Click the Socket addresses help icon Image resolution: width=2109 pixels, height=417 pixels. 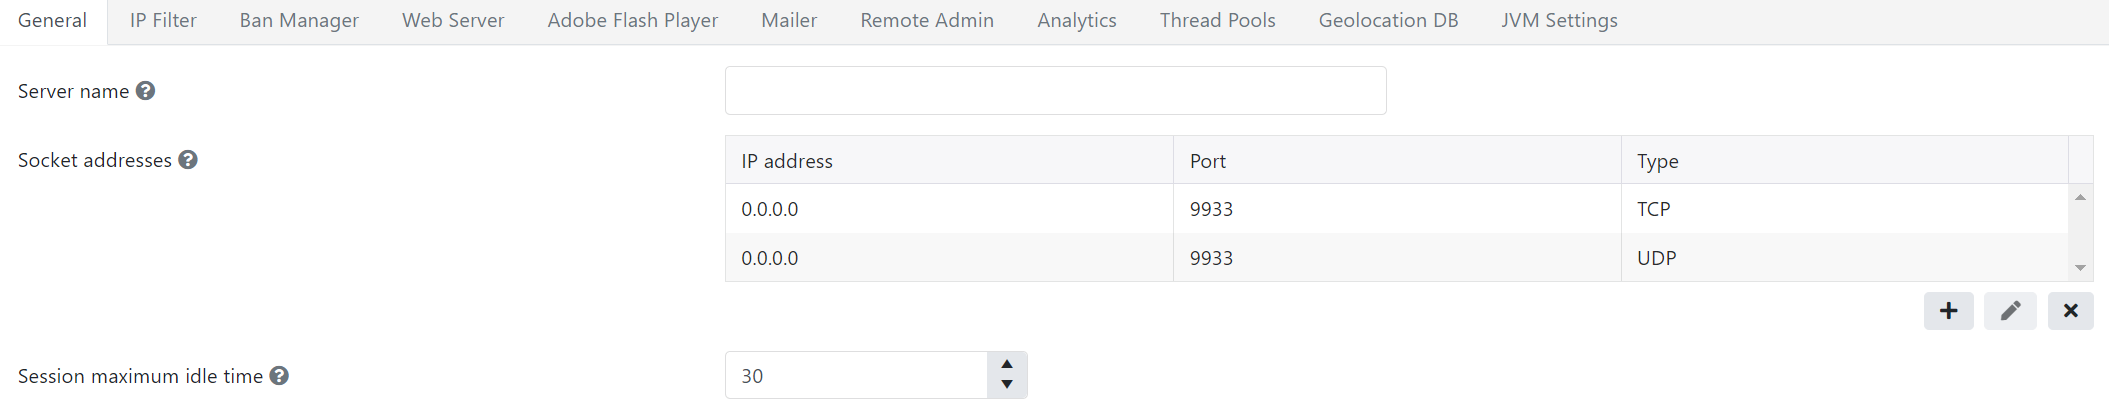(x=188, y=160)
